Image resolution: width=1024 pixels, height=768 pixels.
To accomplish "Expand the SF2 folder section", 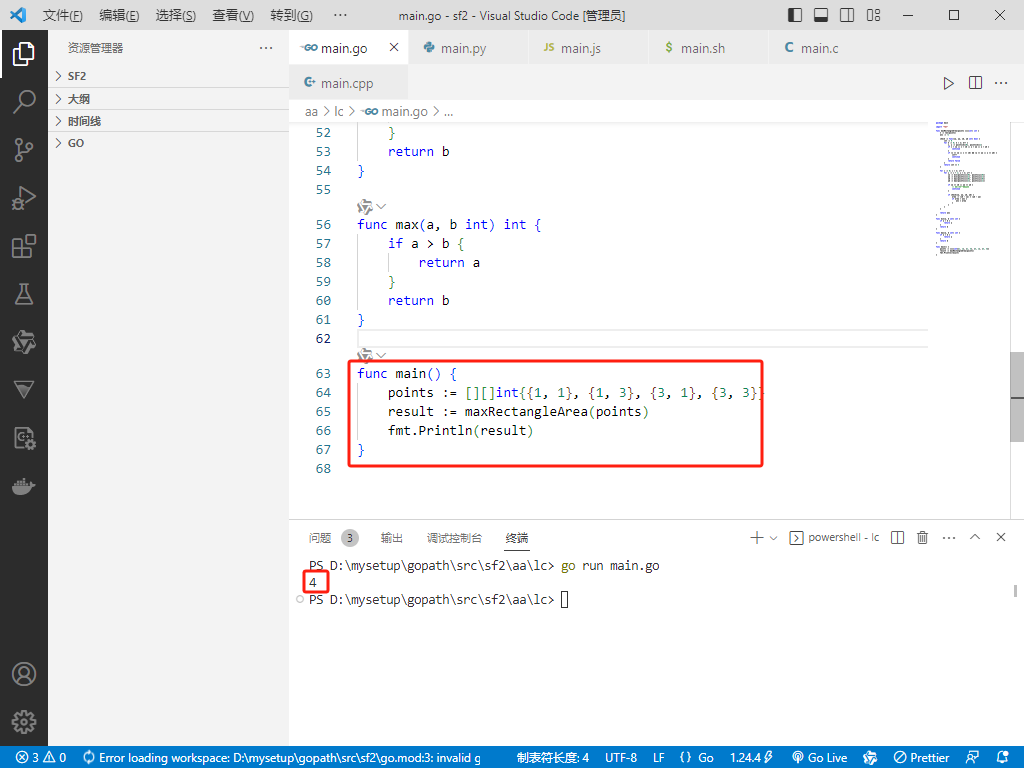I will tap(168, 76).
